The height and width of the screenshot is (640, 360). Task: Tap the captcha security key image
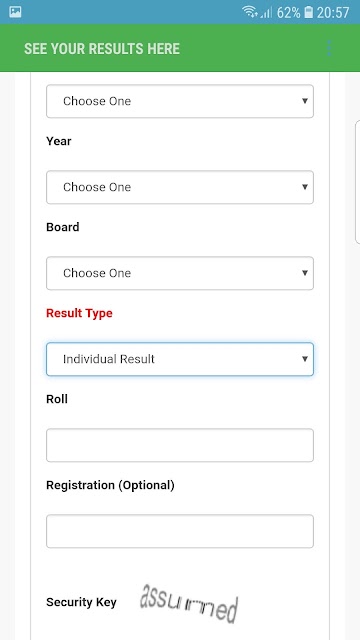click(x=189, y=602)
